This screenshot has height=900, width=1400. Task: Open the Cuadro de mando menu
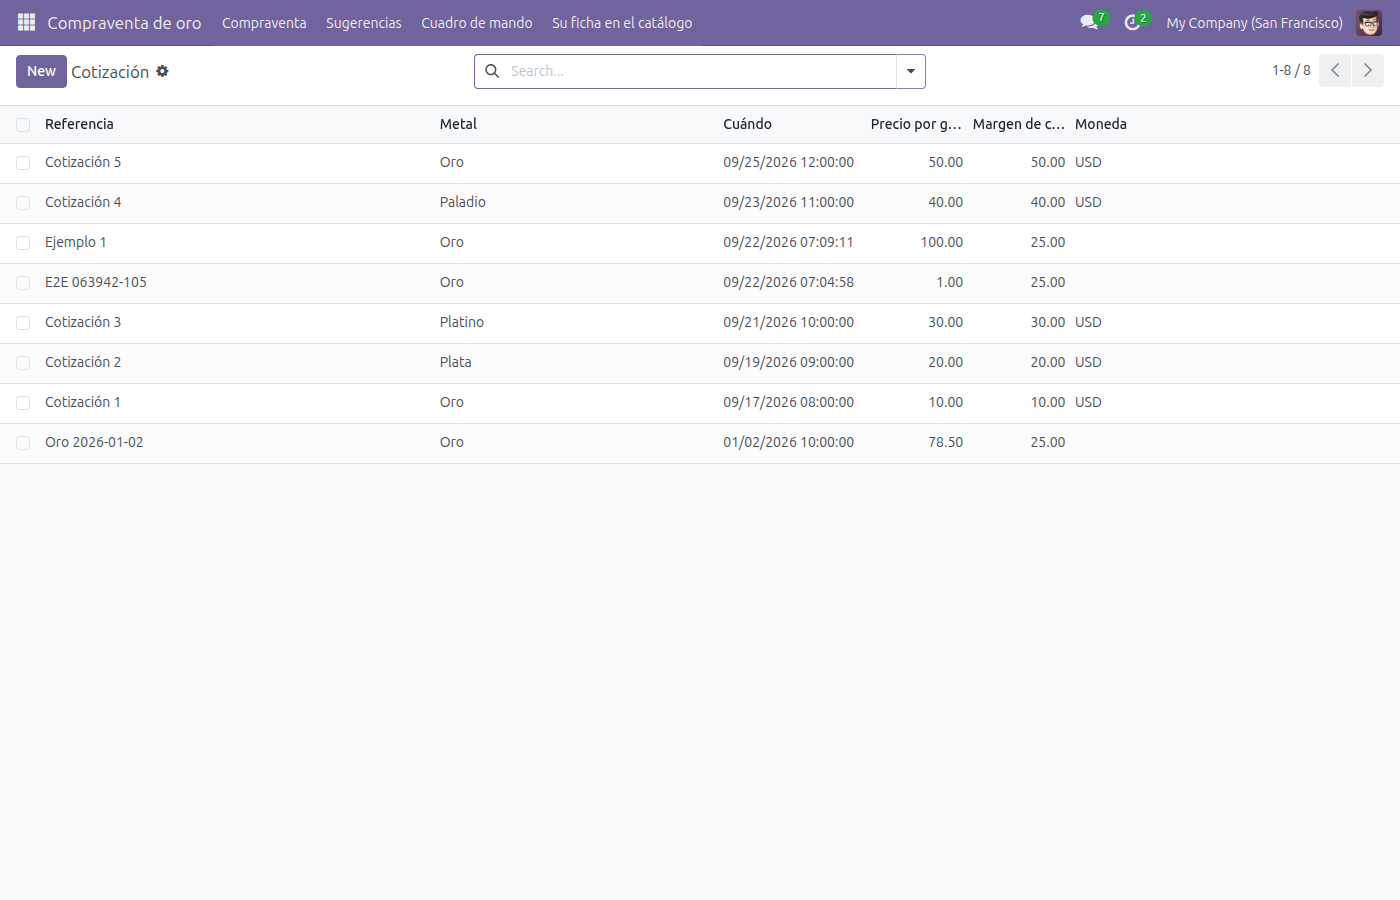pyautogui.click(x=477, y=22)
